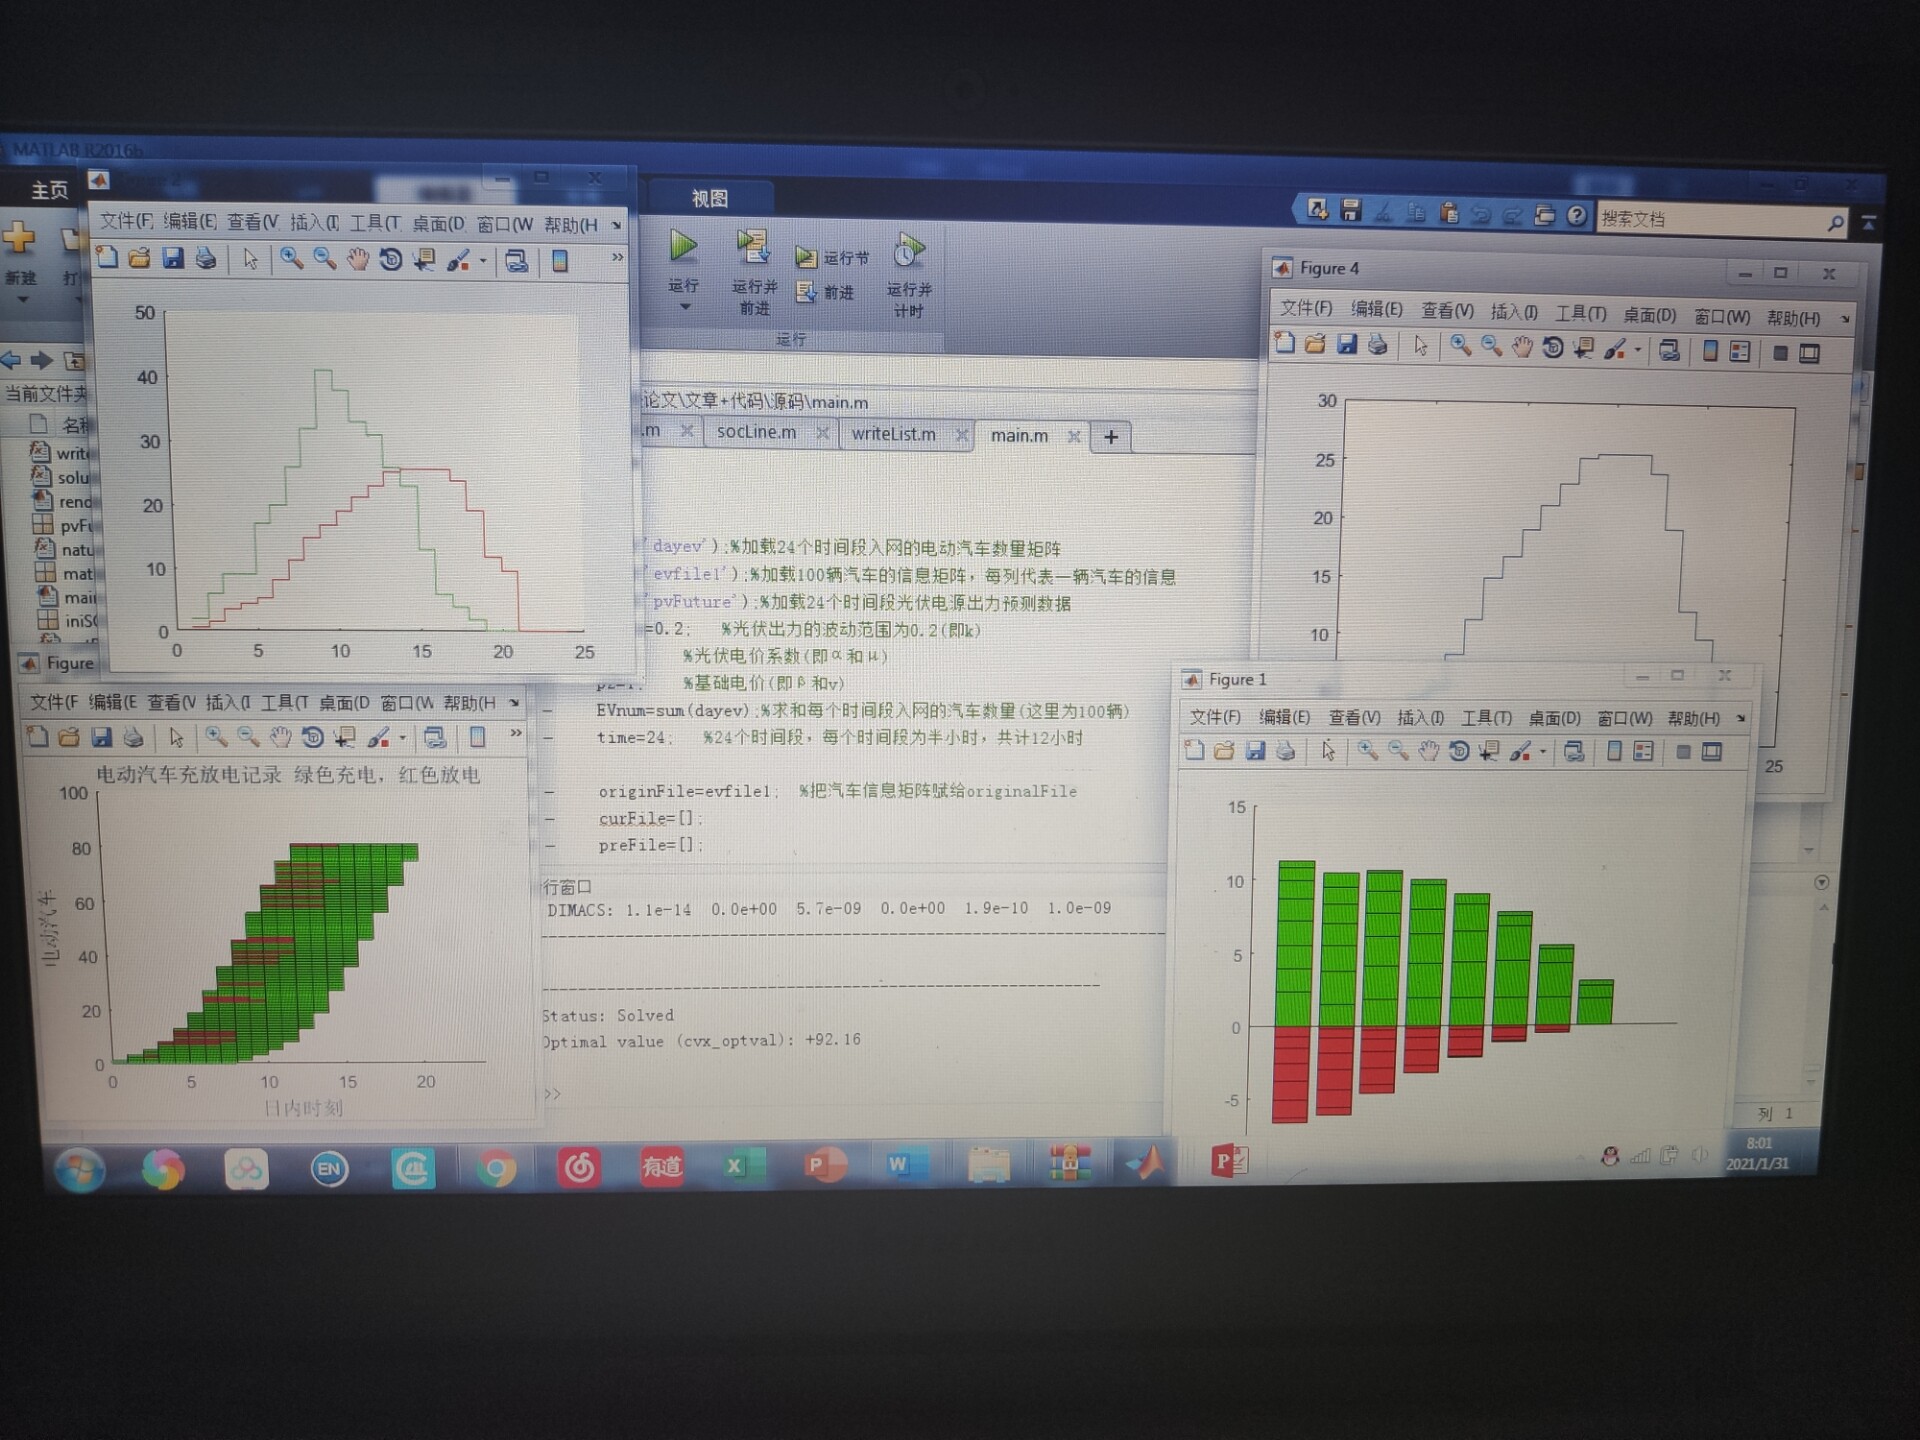Expand the New (新建) dropdown arrow
The height and width of the screenshot is (1440, 1920).
[x=22, y=299]
